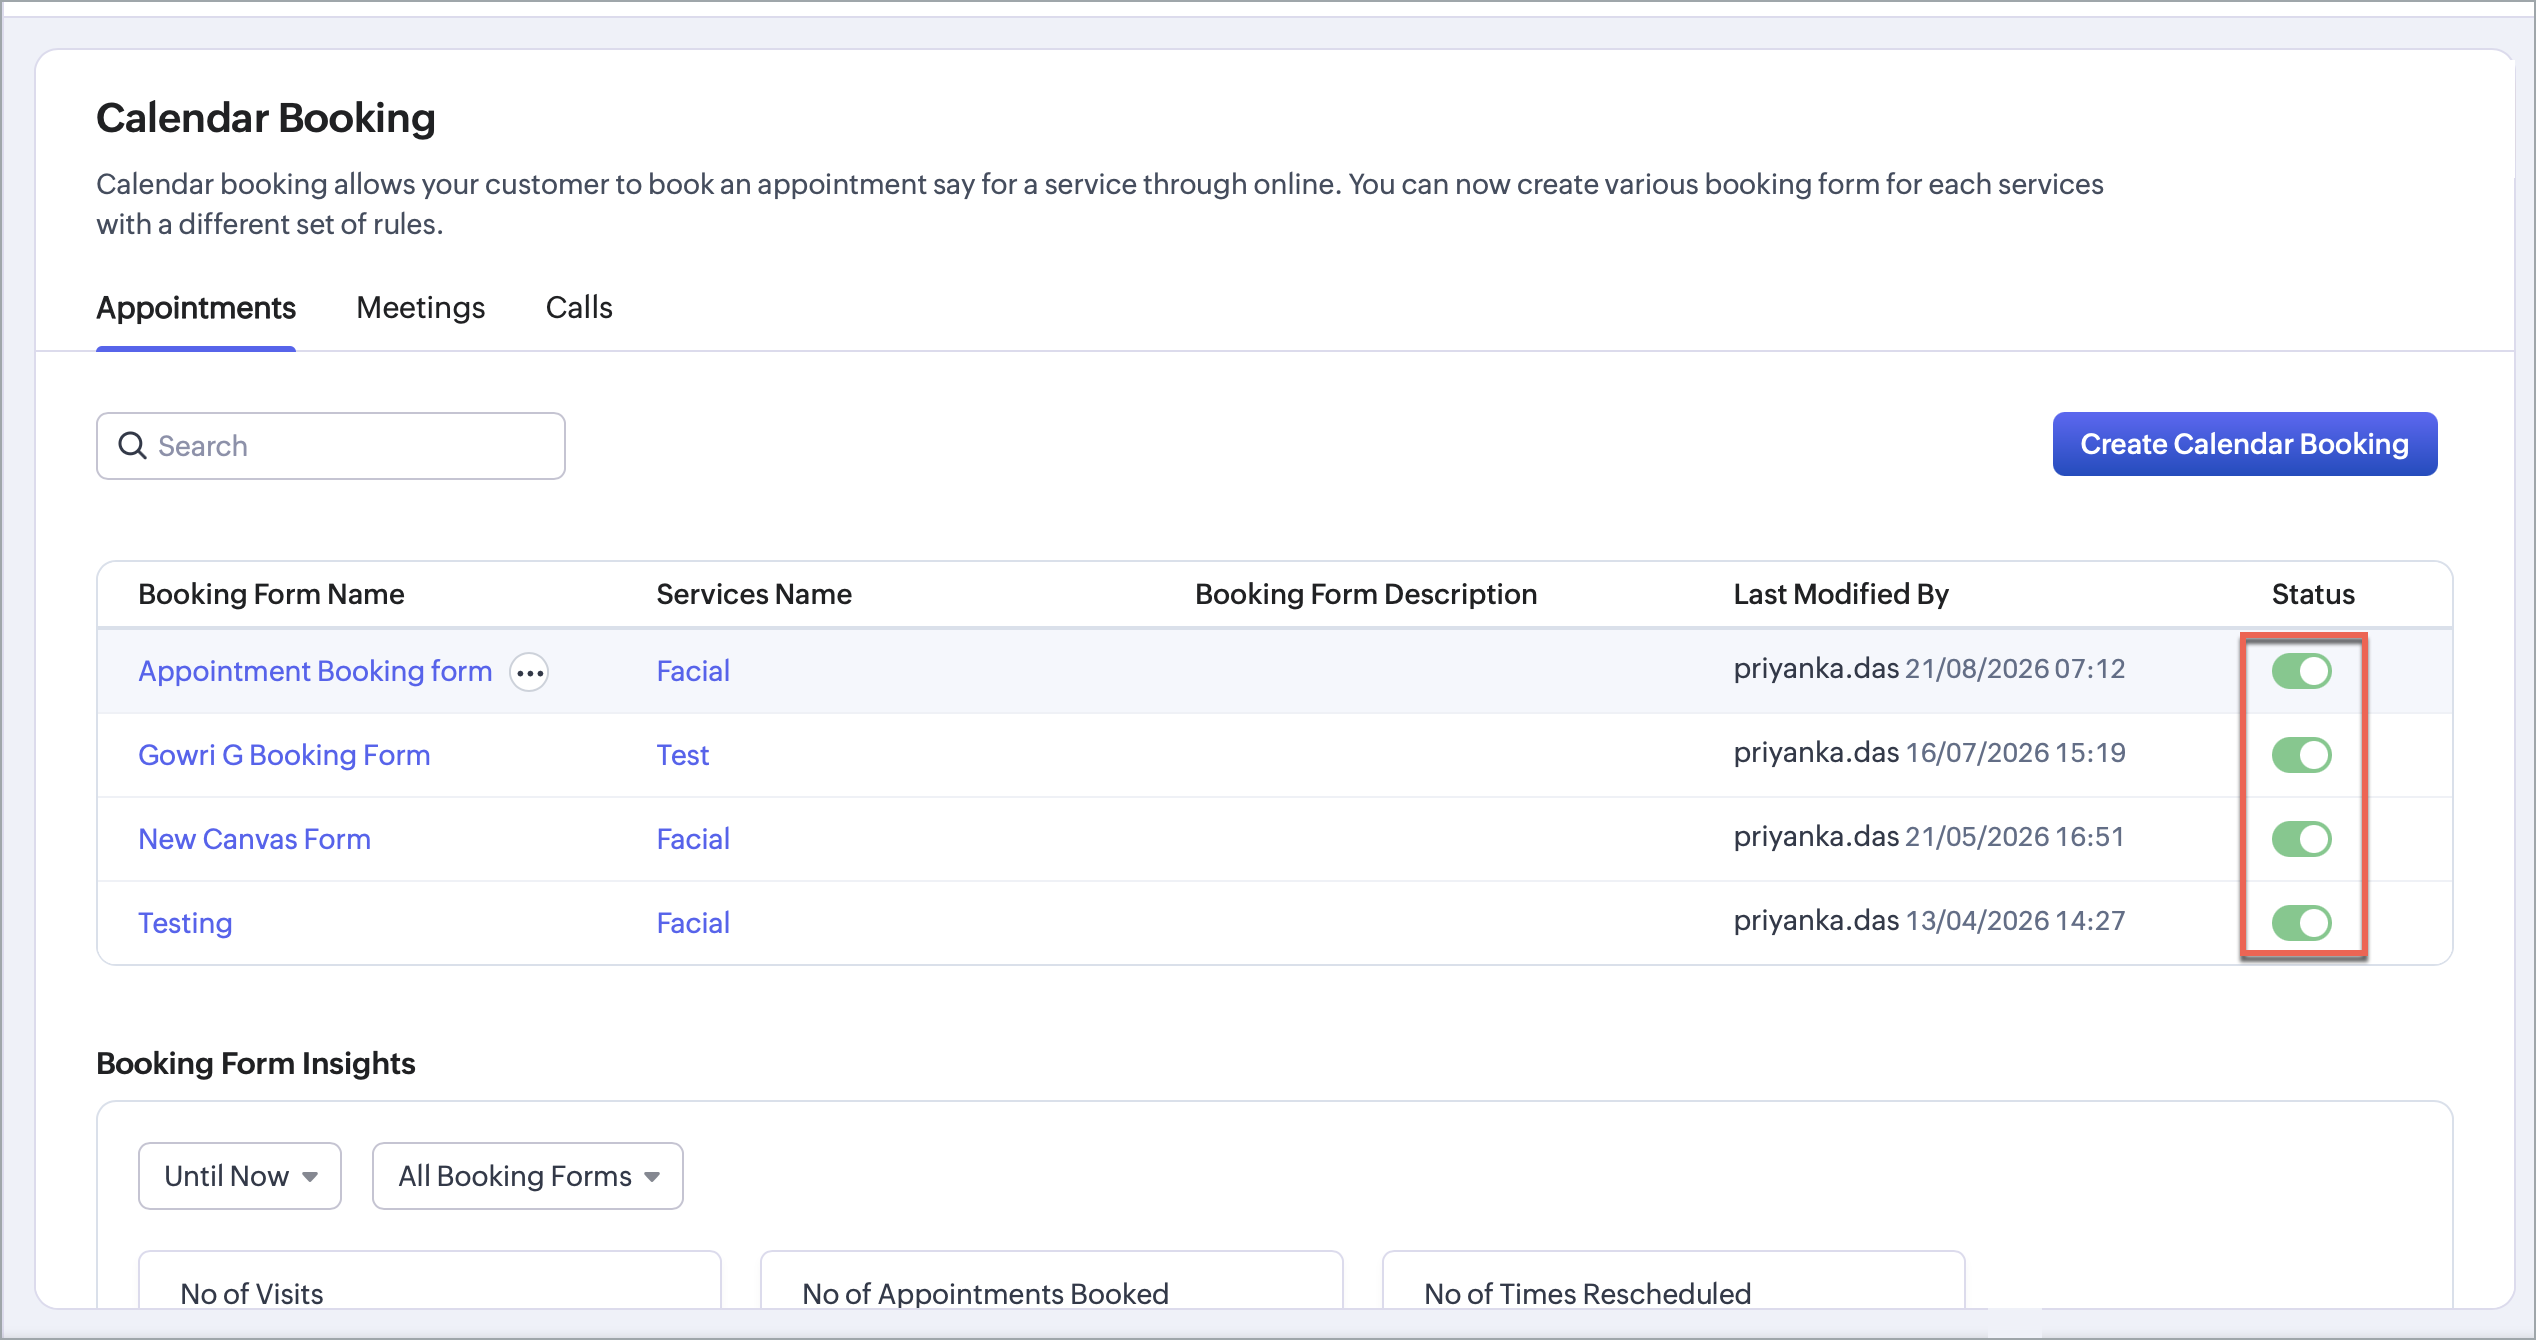Image resolution: width=2536 pixels, height=1340 pixels.
Task: Switch to the Meetings tab
Action: 420,307
